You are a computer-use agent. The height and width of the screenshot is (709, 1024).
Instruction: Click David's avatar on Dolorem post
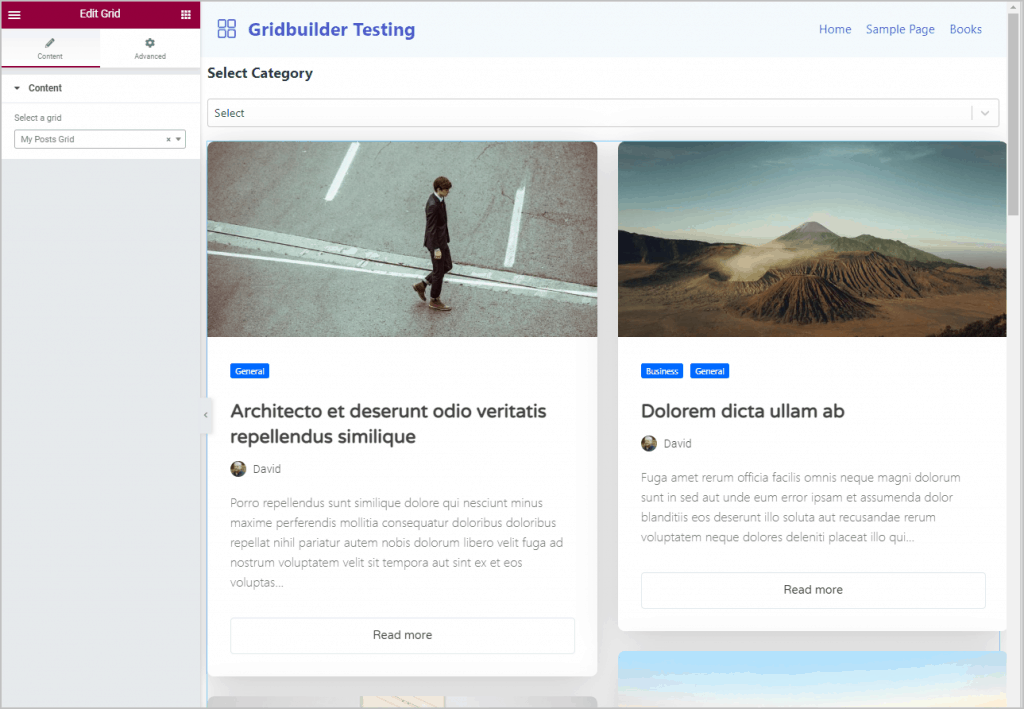tap(649, 443)
